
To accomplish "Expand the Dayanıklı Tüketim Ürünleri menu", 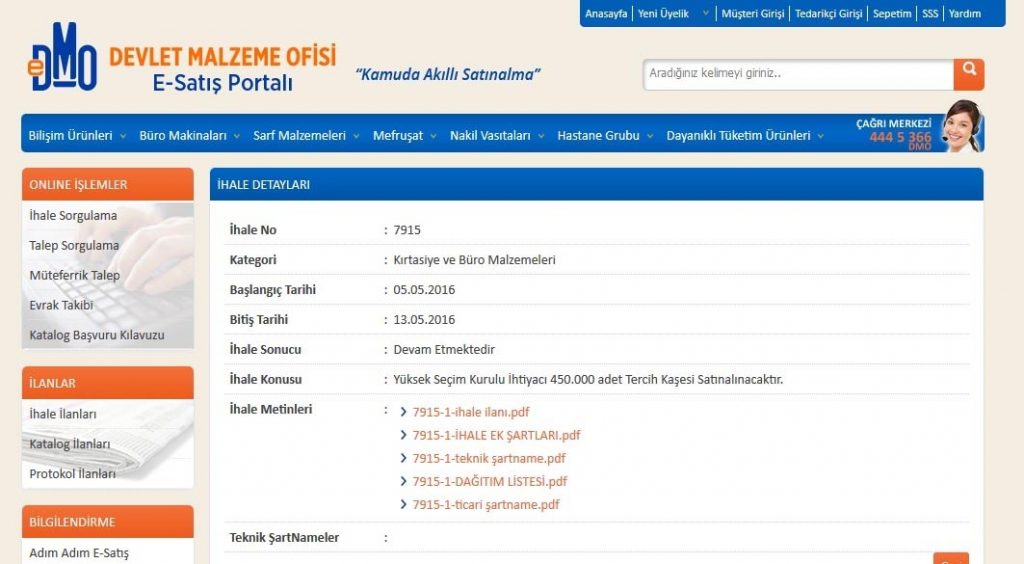I will click(745, 136).
